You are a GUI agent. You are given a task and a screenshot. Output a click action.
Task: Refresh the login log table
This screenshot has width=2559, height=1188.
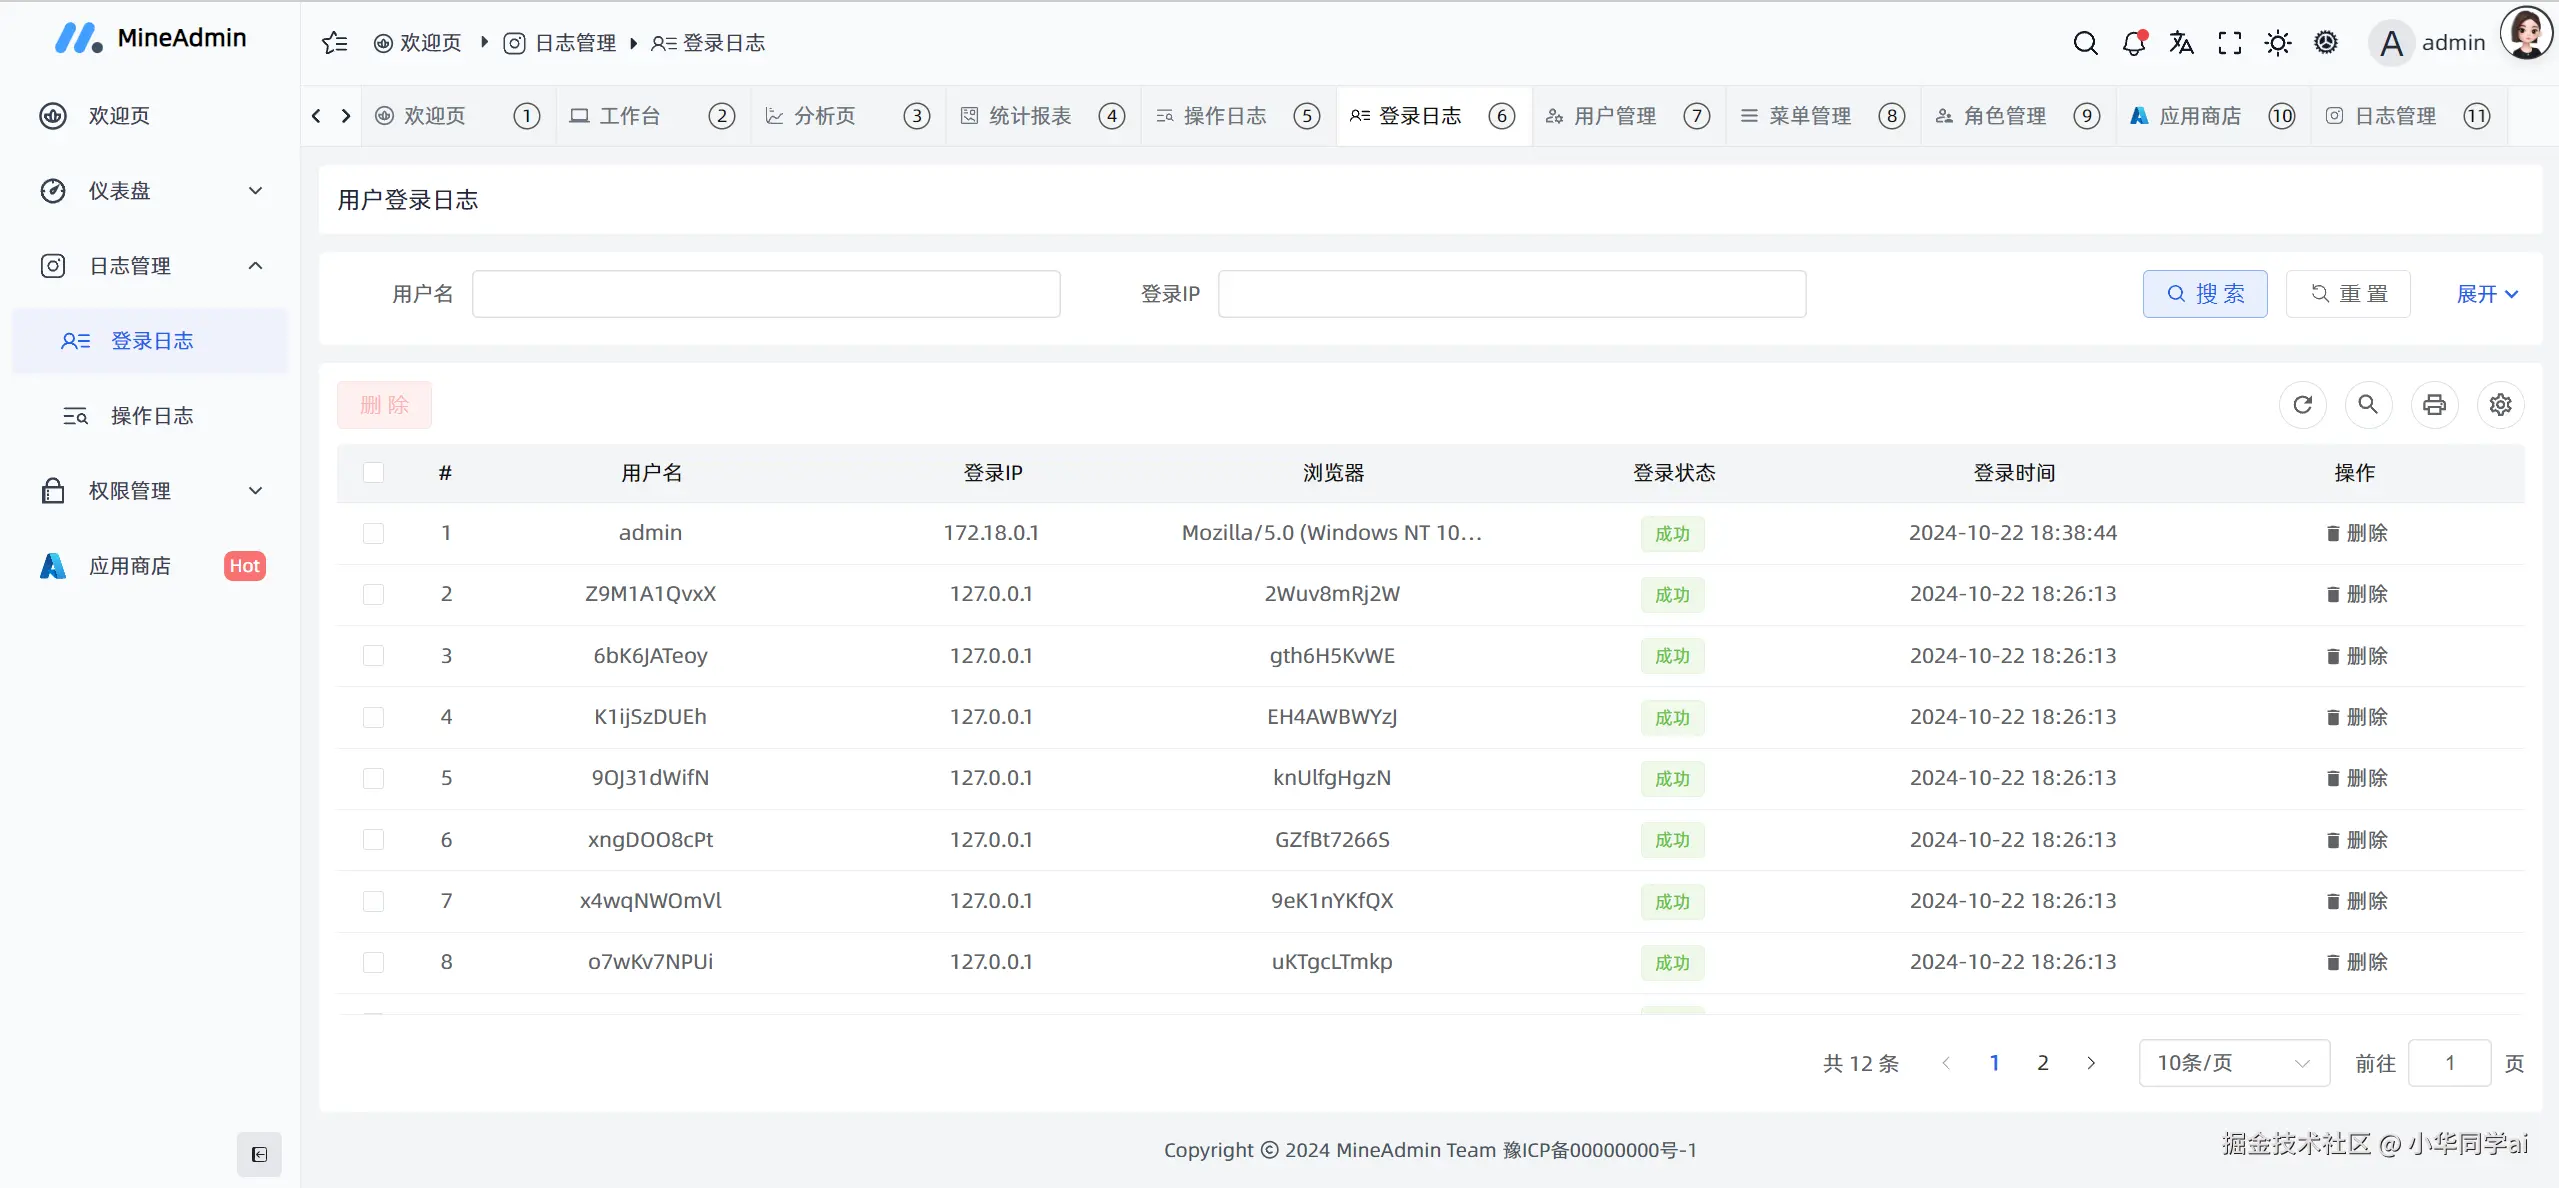pos(2302,405)
